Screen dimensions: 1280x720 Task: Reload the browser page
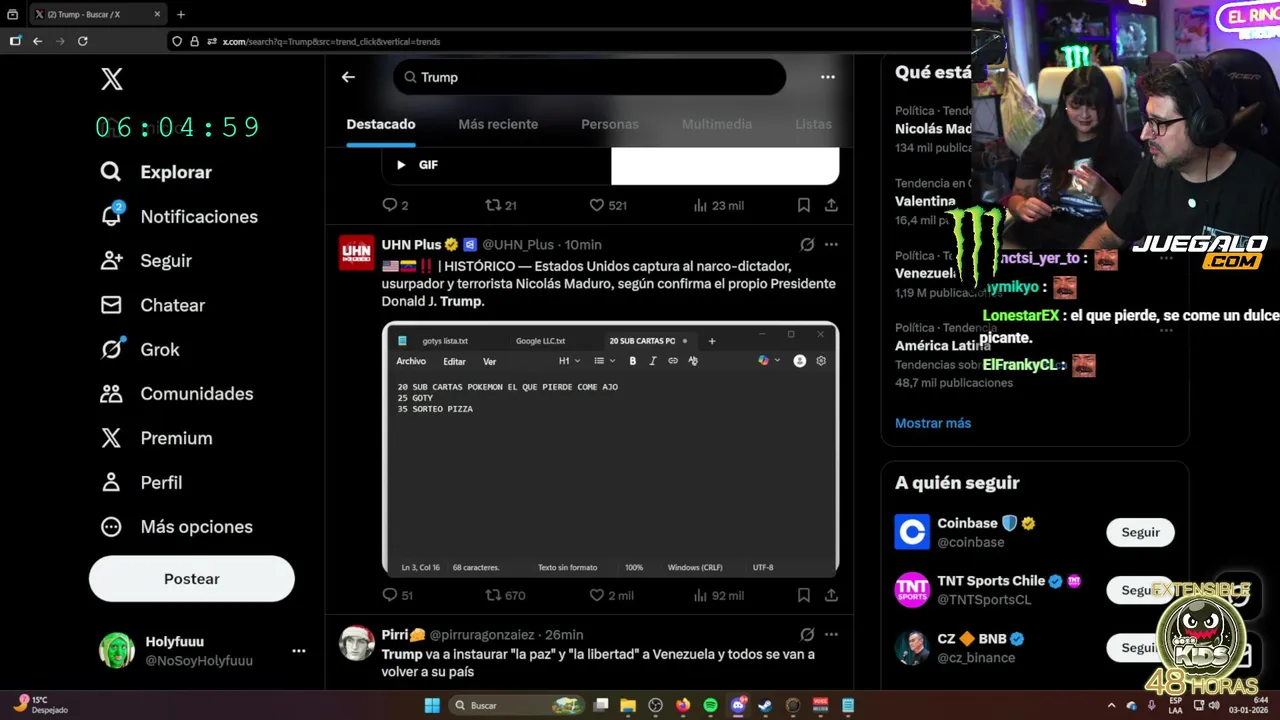(83, 41)
